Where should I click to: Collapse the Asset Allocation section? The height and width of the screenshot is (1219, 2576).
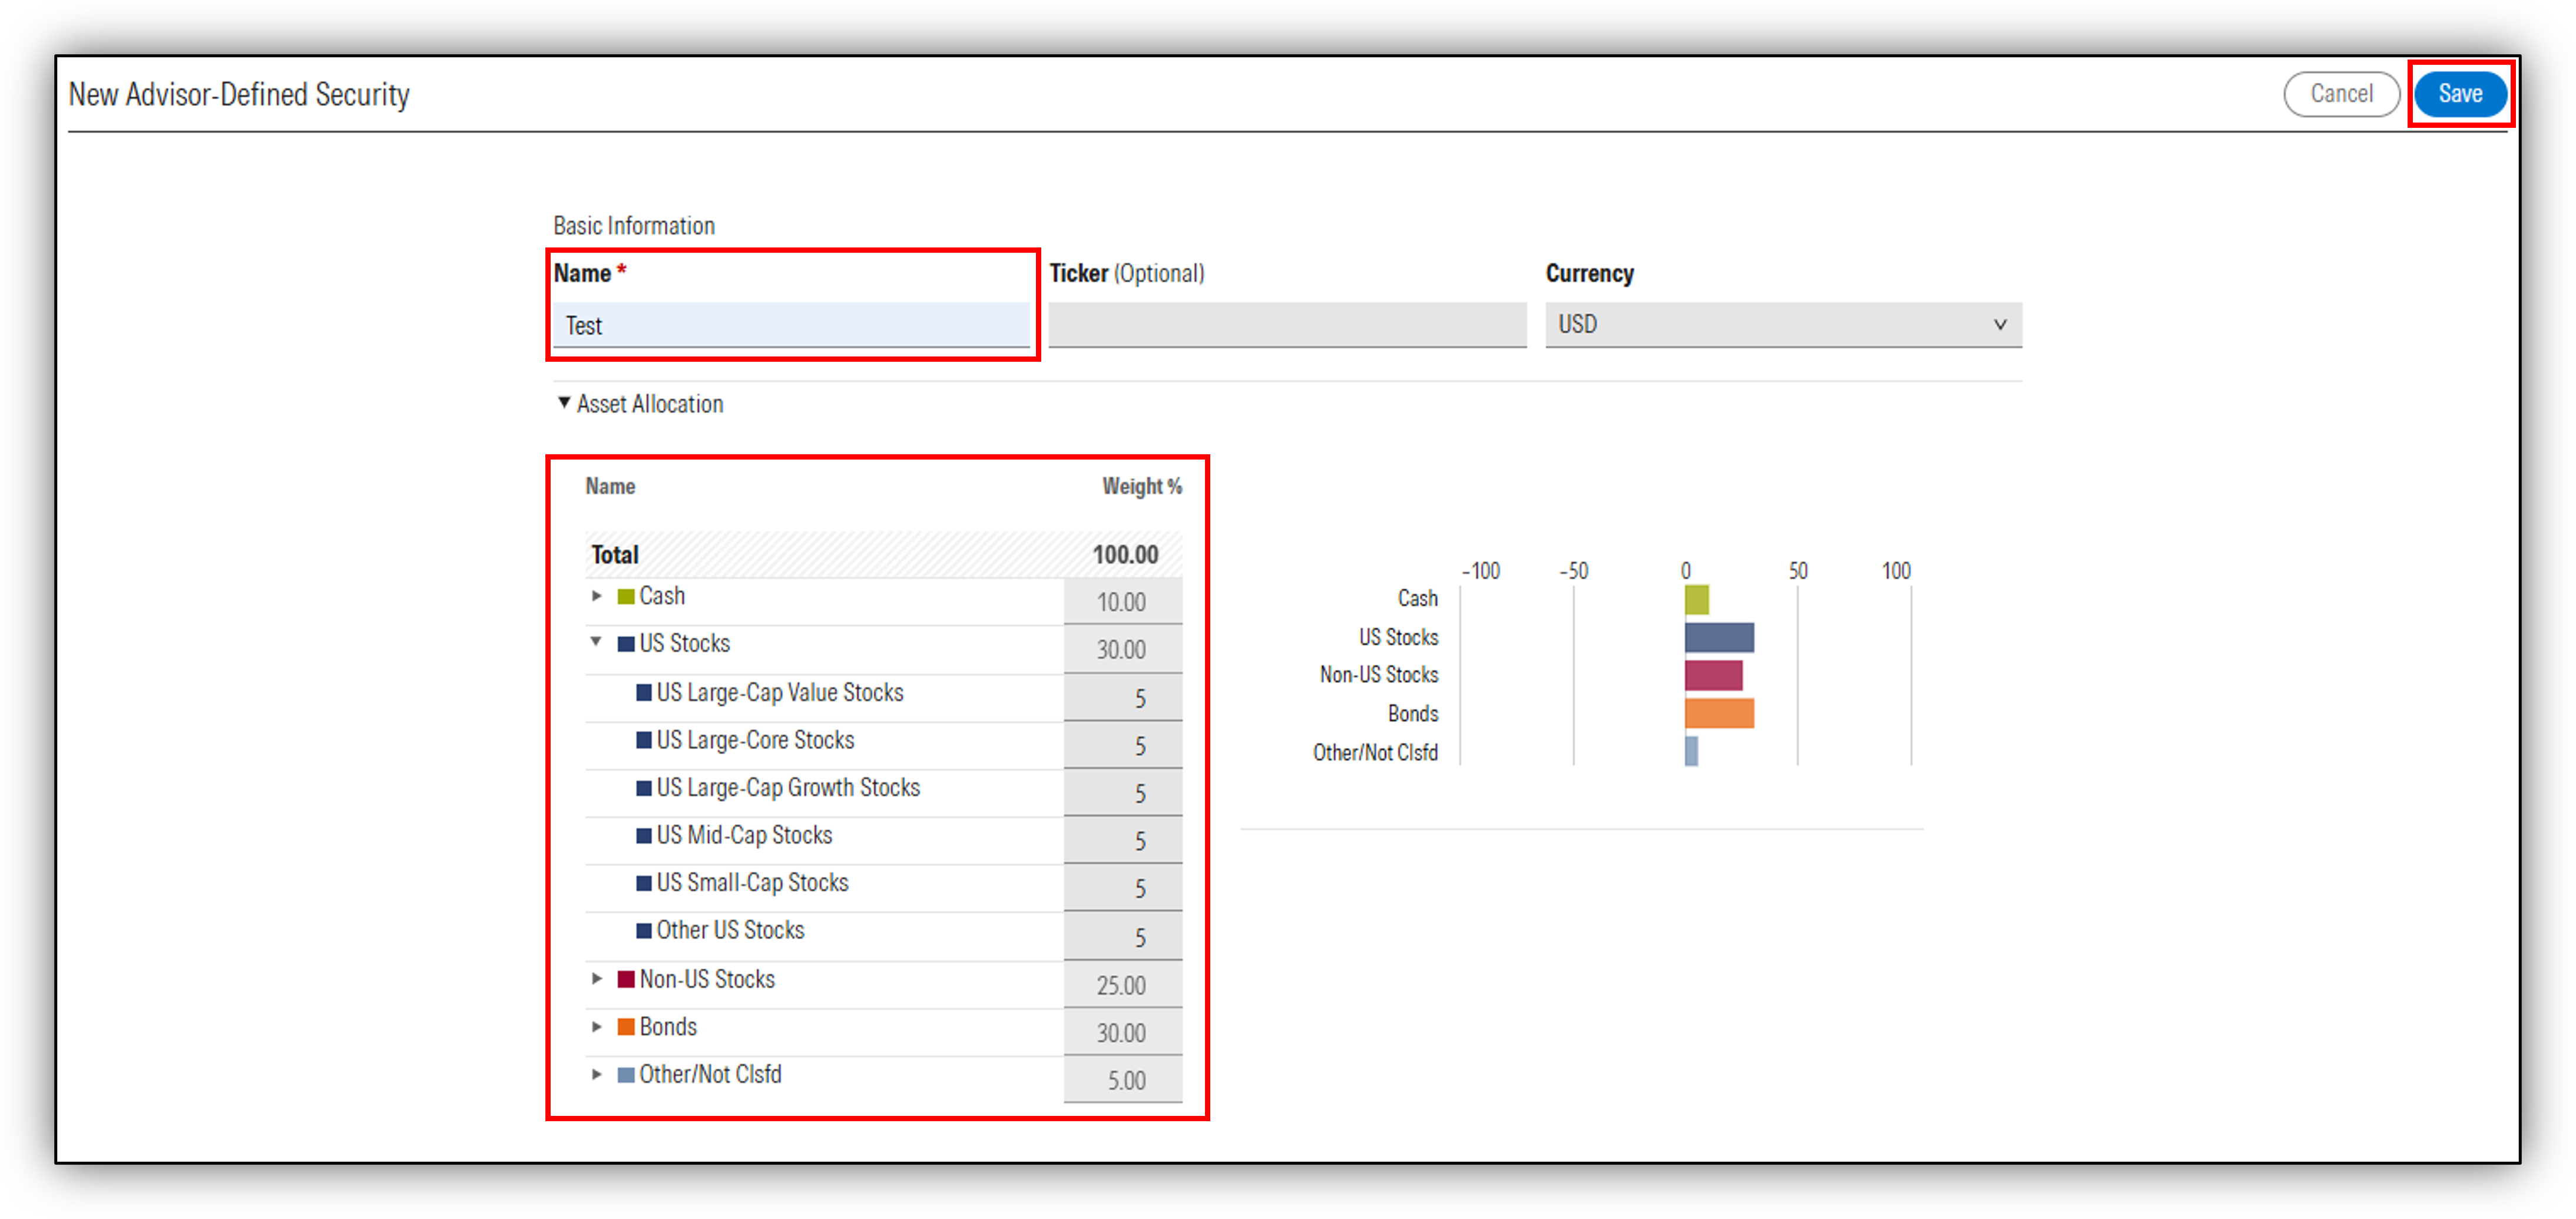tap(564, 403)
